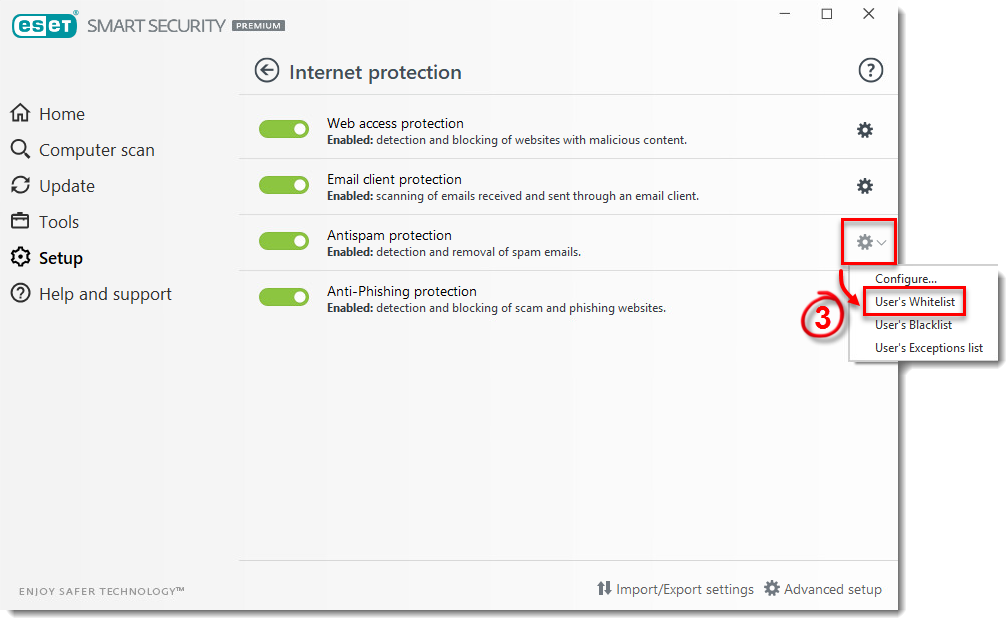1007x619 pixels.
Task: Open Email client protection settings gear
Action: (864, 185)
